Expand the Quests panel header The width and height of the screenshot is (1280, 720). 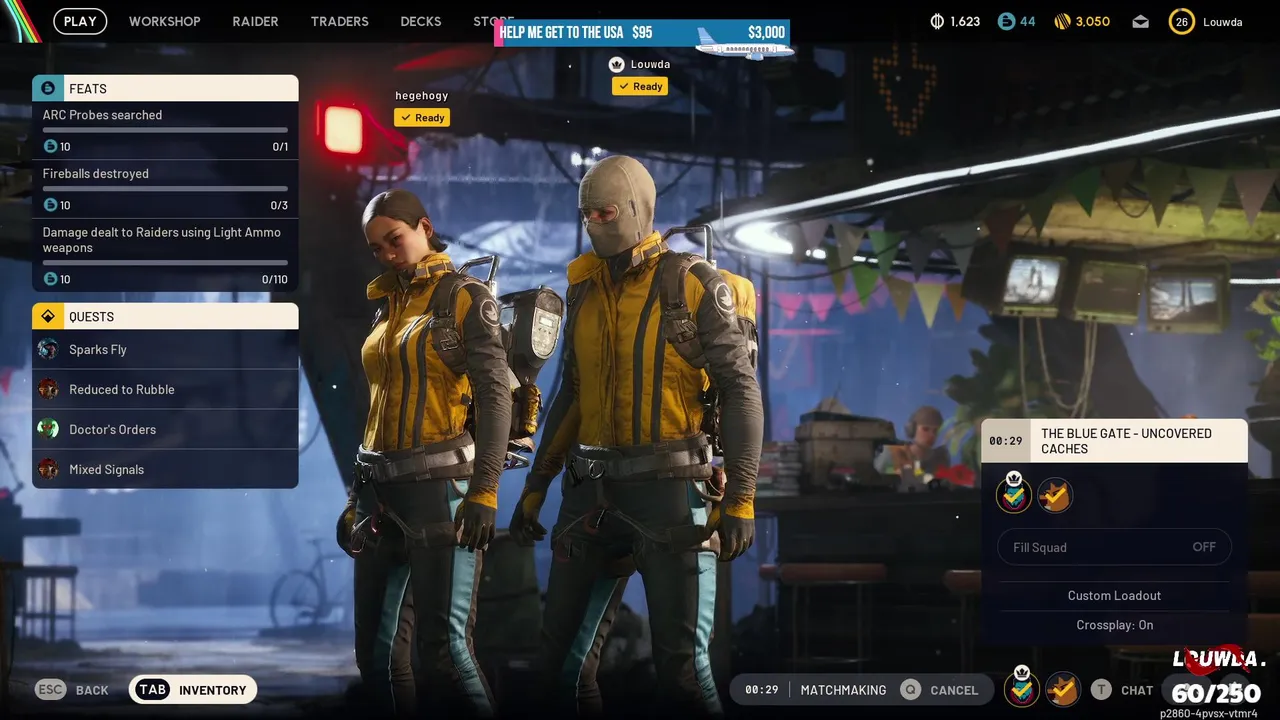click(x=165, y=316)
